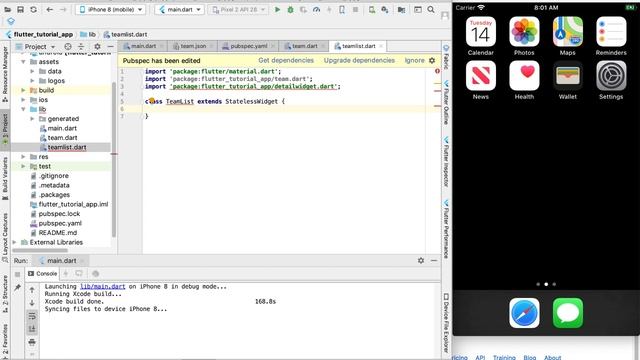Save all with the floppy disk icon

[20, 9]
